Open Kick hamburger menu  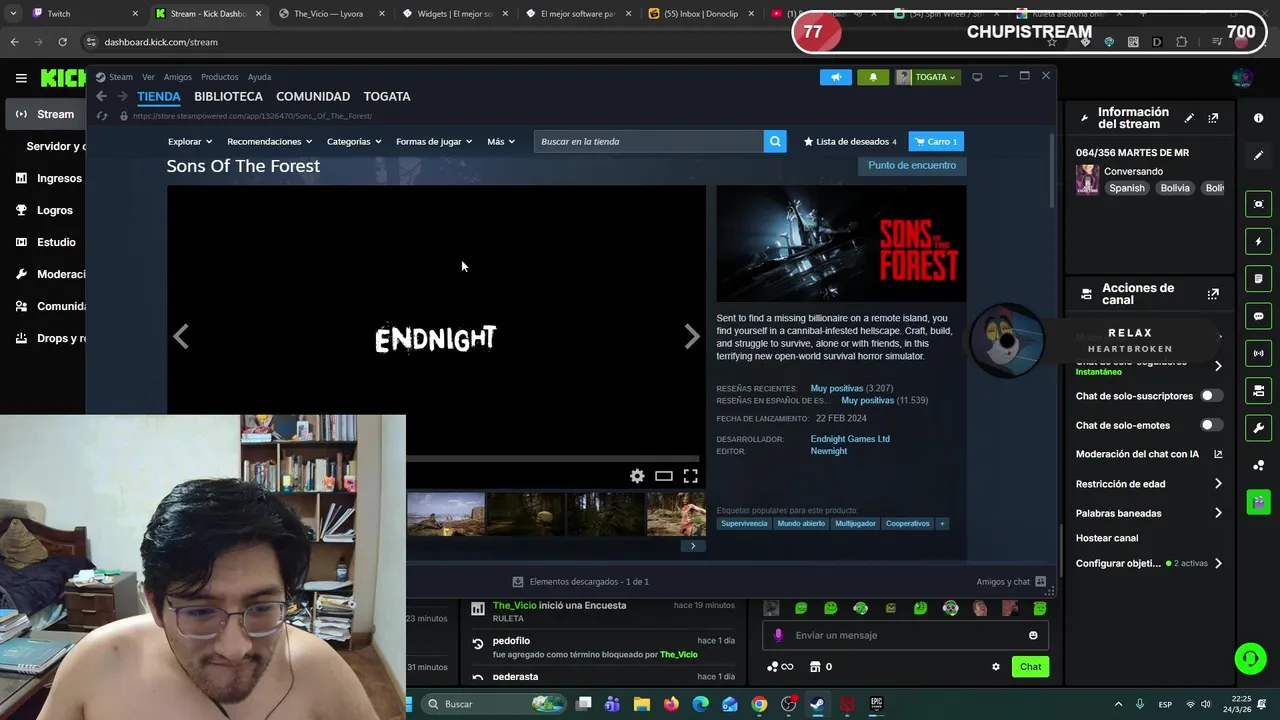[x=21, y=77]
